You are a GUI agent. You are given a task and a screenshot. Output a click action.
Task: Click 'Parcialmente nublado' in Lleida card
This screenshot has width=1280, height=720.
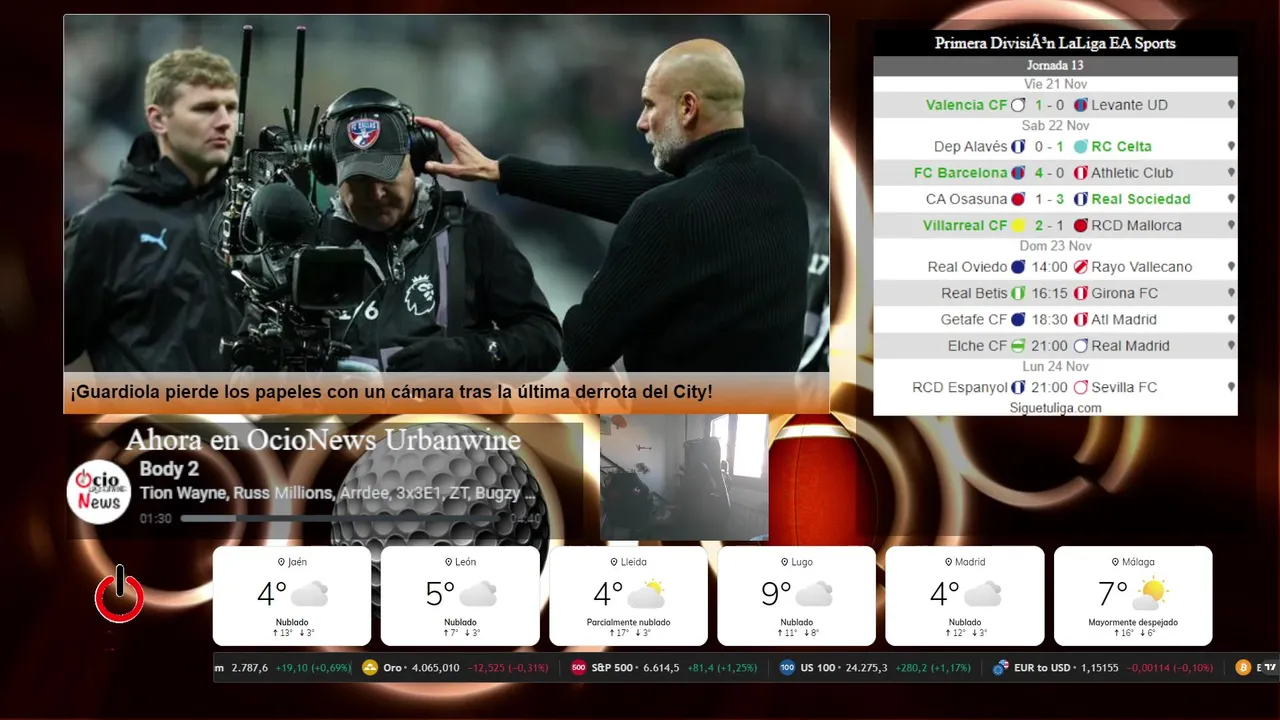tap(628, 622)
